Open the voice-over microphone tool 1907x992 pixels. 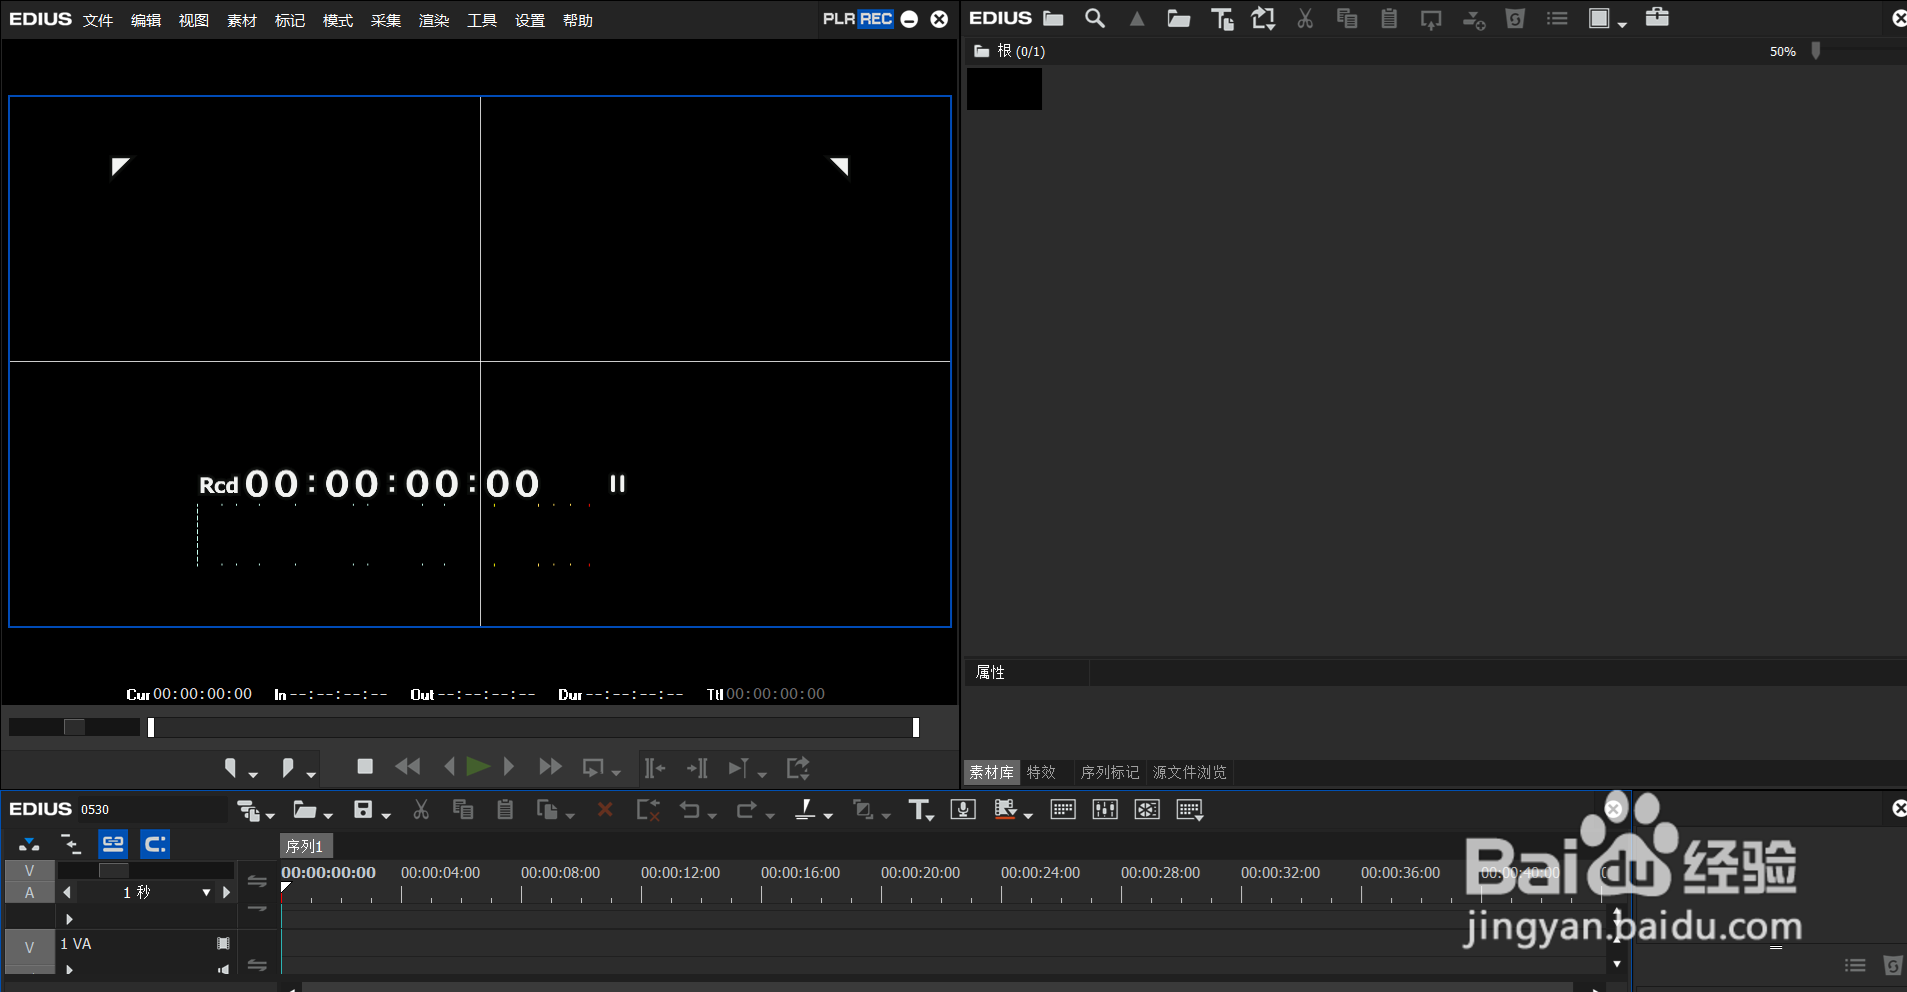963,810
